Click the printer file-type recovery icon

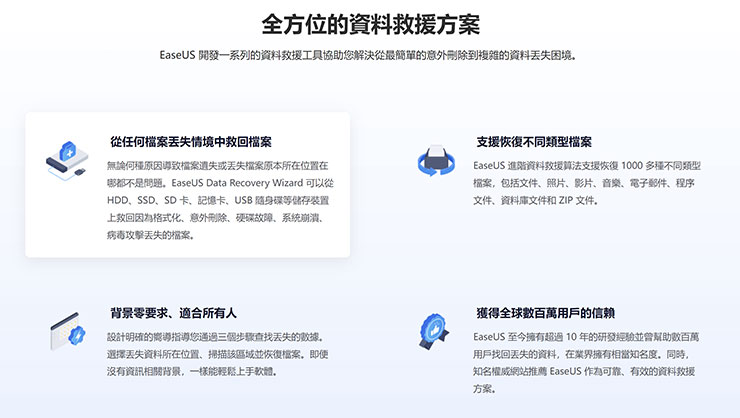(436, 160)
